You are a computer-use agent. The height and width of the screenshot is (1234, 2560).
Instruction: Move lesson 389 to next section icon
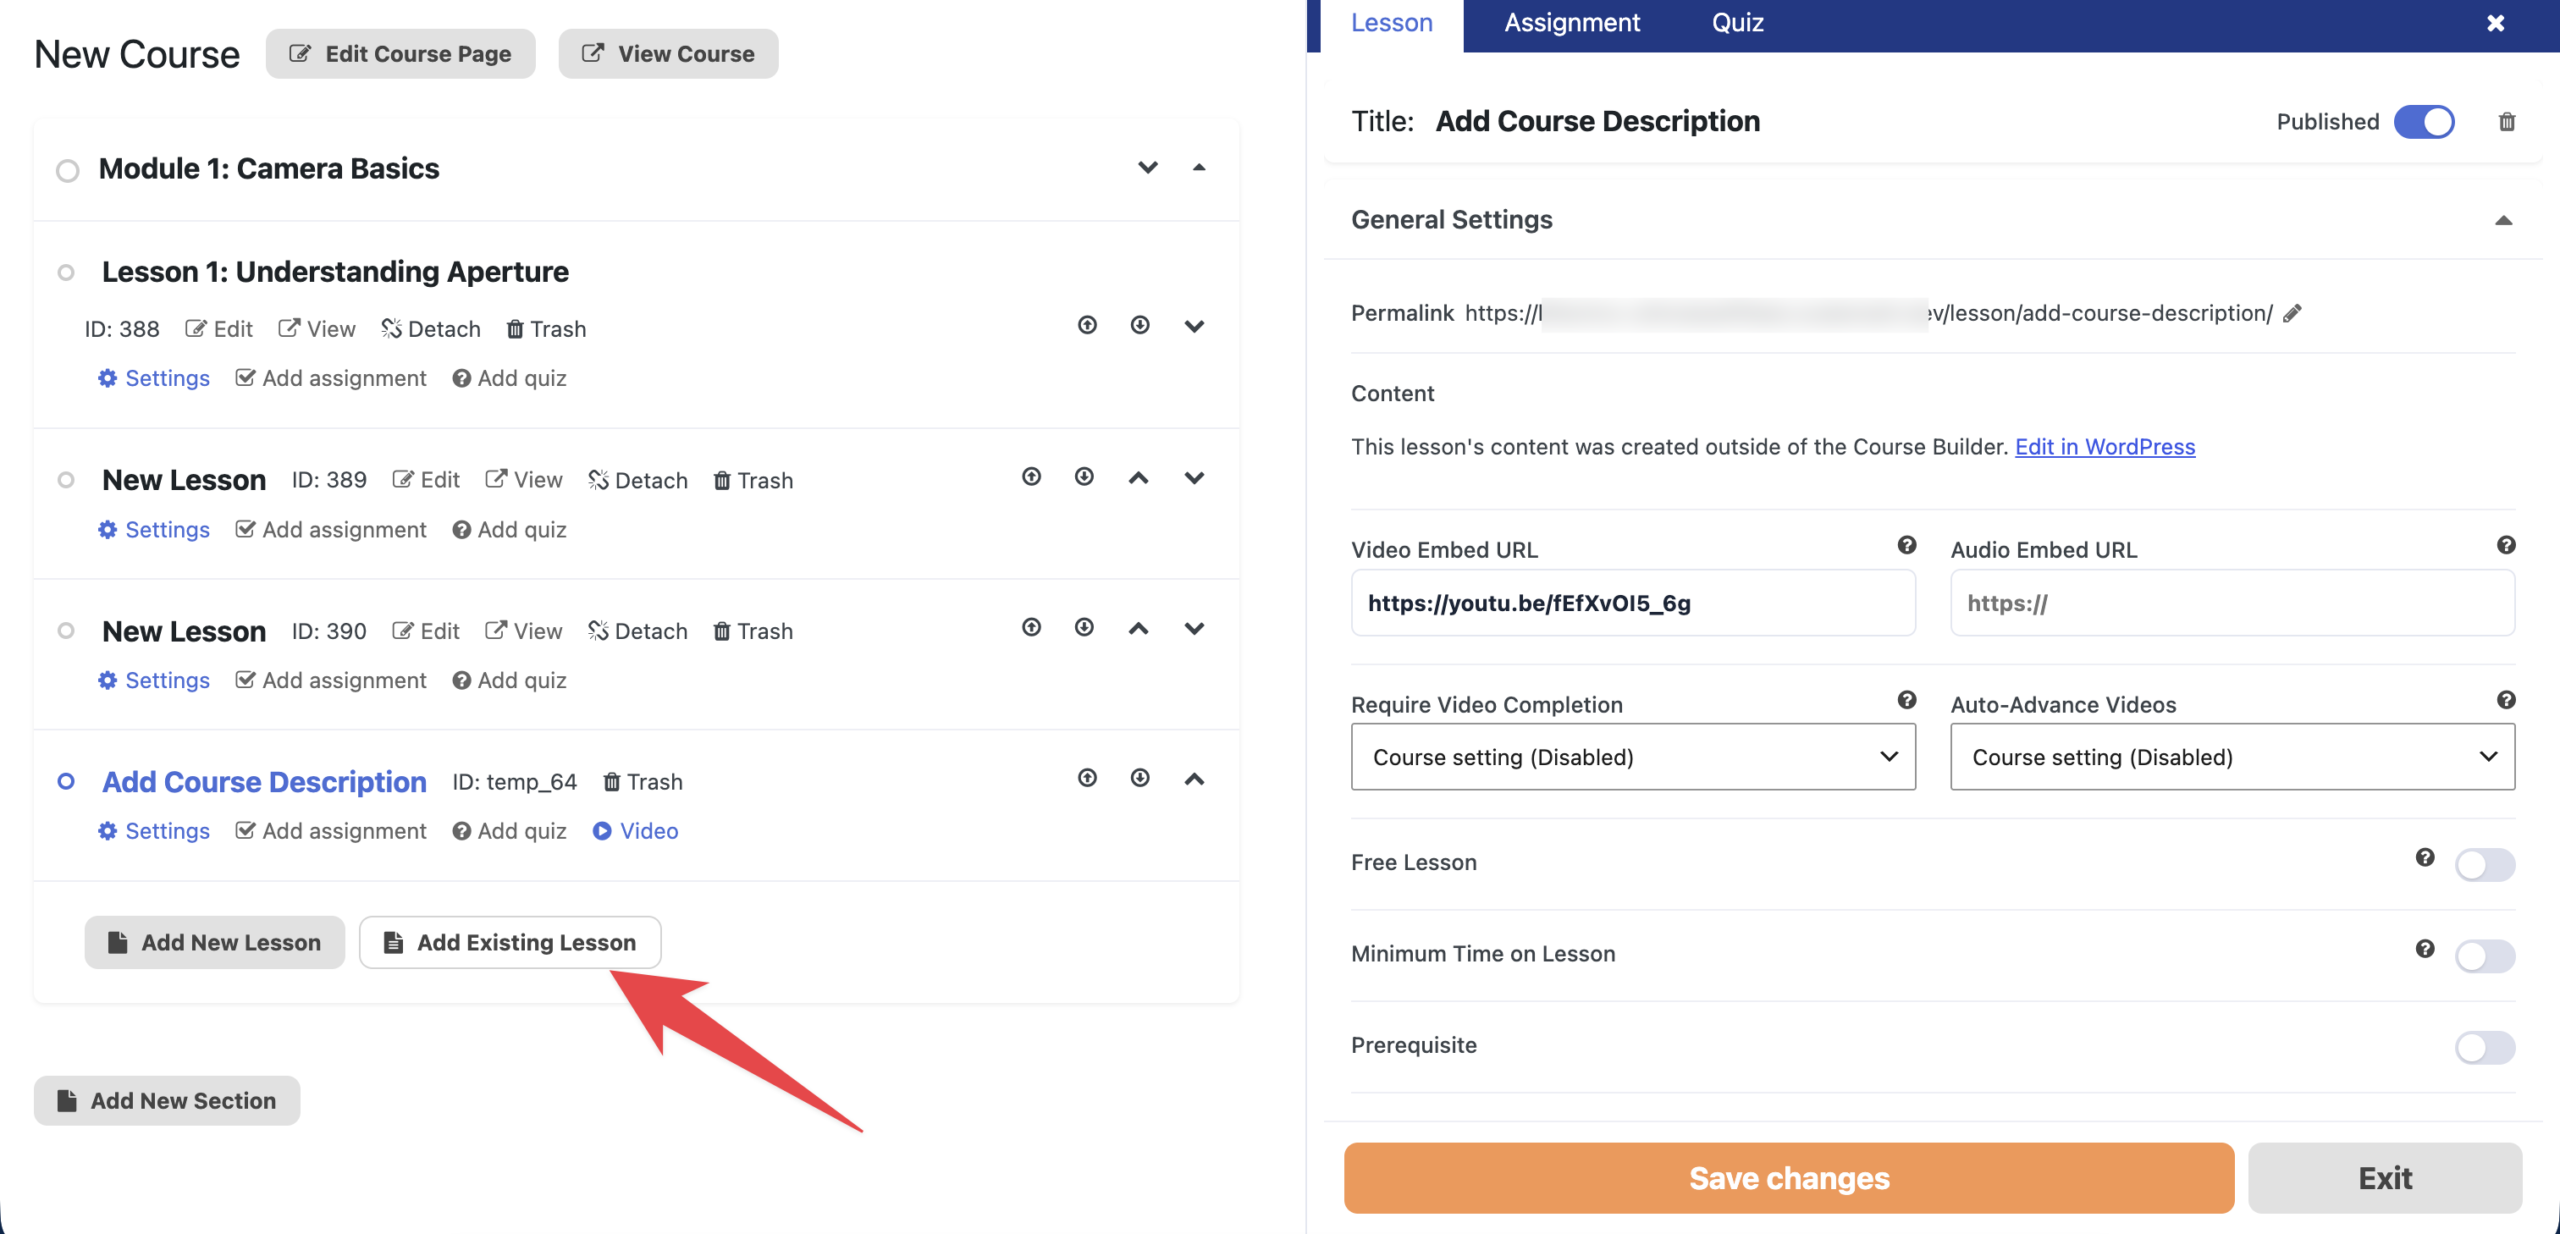tap(1084, 476)
